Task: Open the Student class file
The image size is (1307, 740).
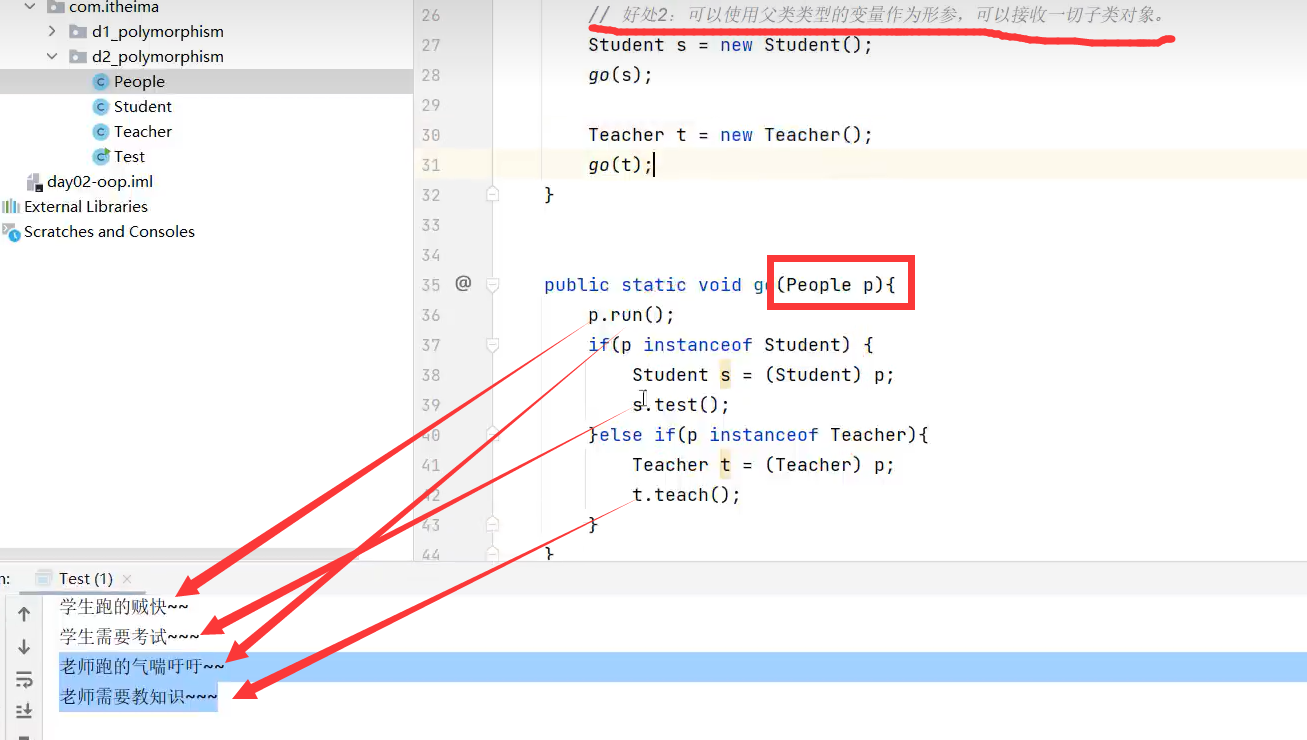Action: (x=143, y=107)
